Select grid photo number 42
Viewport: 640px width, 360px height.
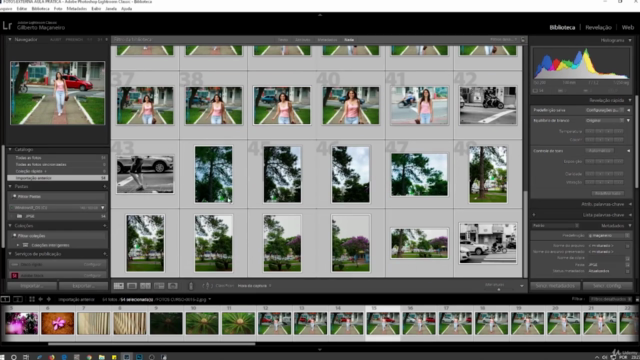[488, 105]
